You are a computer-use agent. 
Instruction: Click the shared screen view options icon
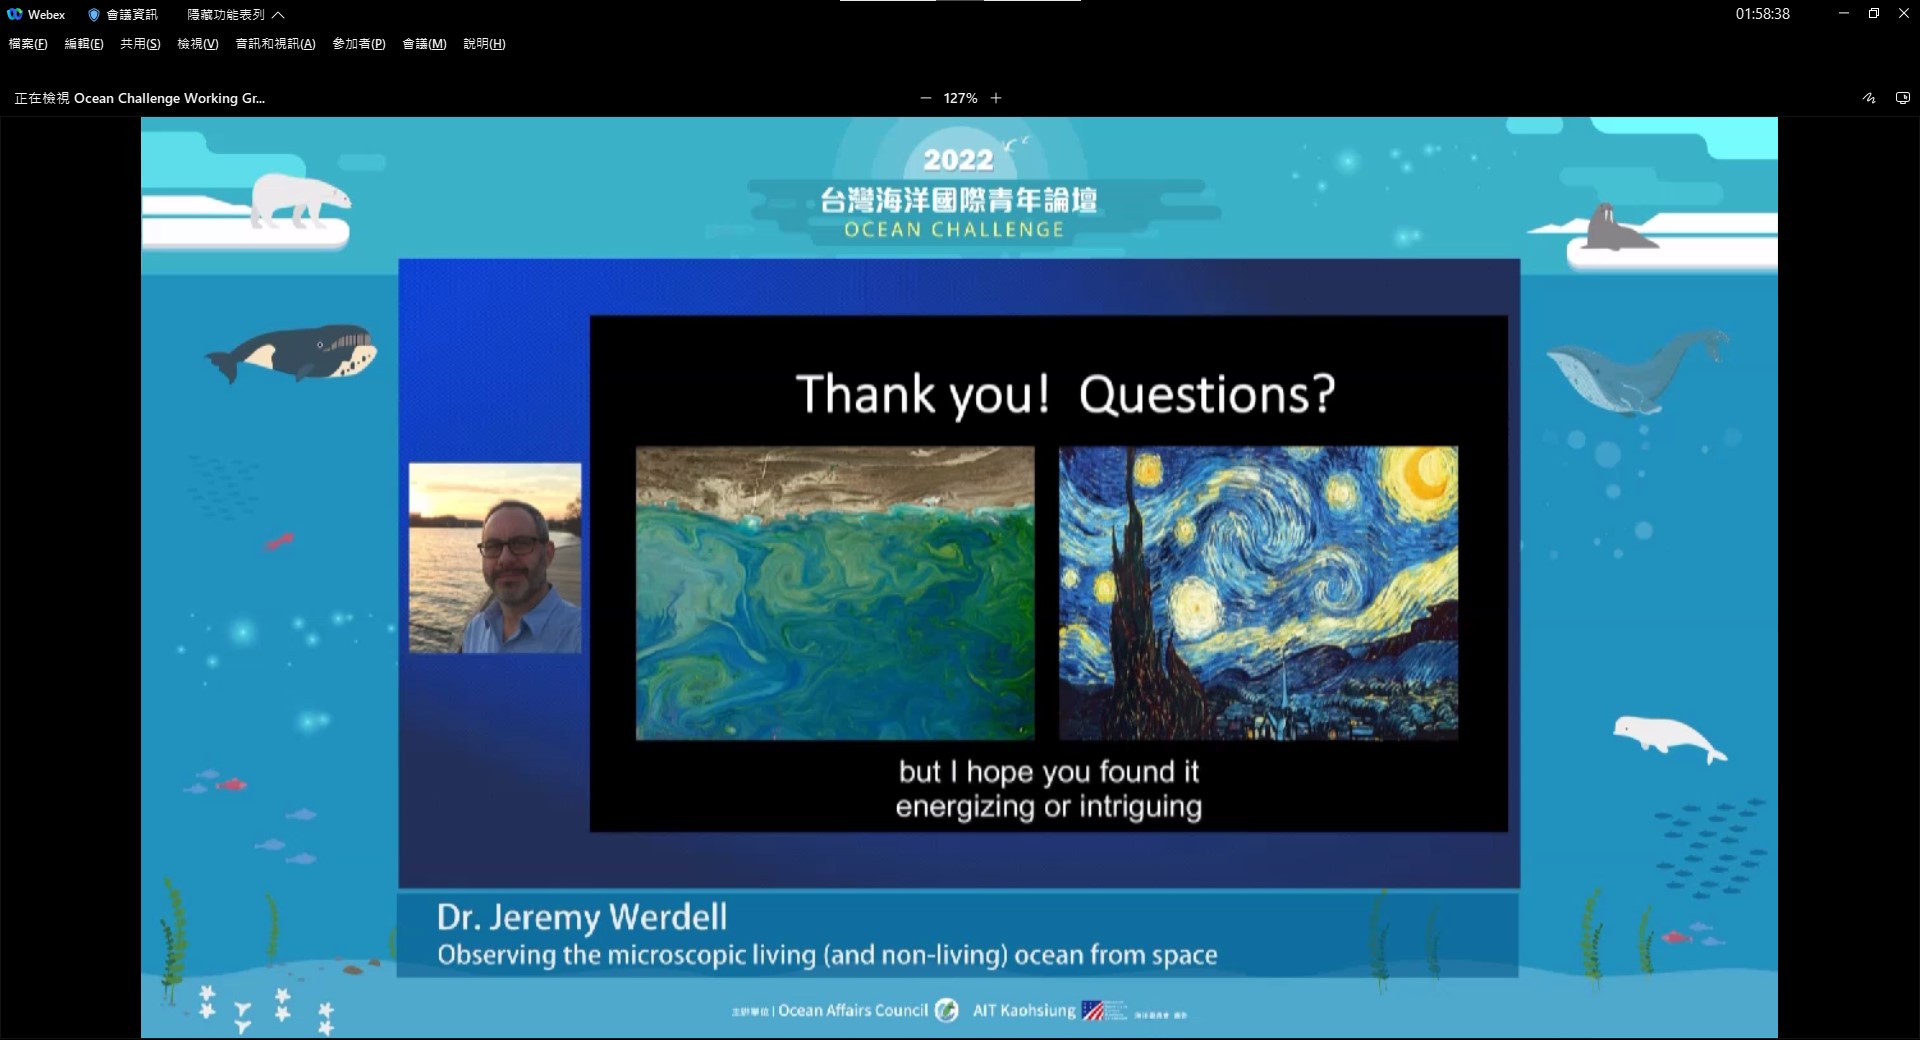1903,98
